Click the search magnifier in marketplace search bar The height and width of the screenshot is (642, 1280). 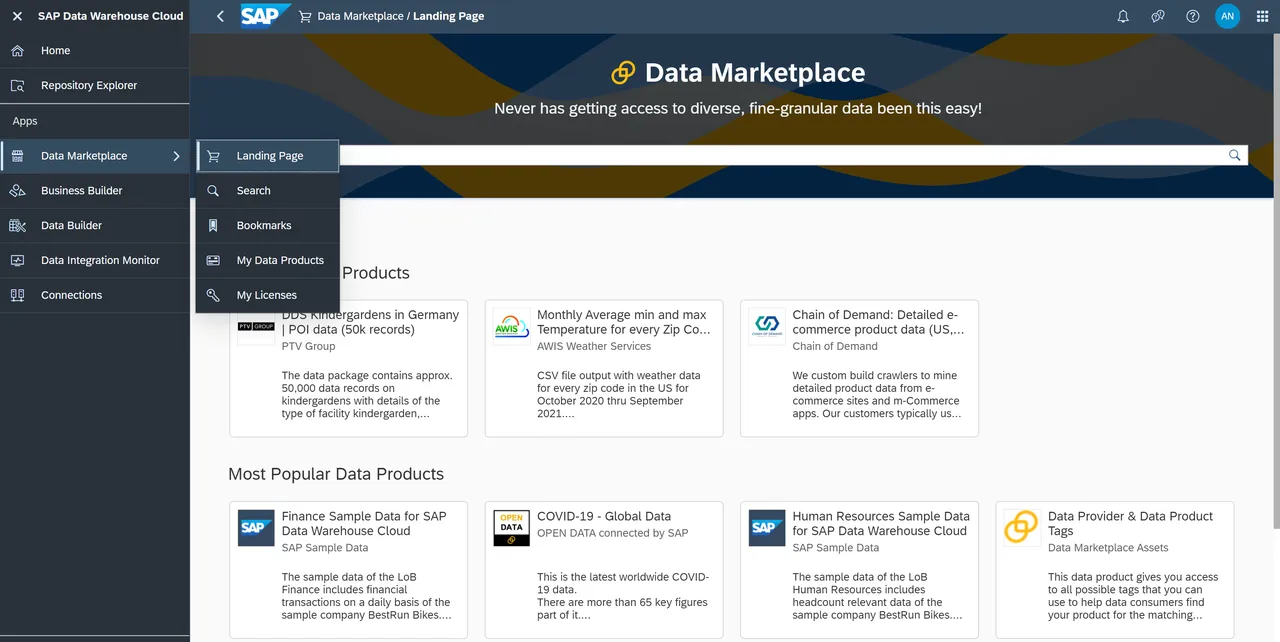pyautogui.click(x=1235, y=155)
